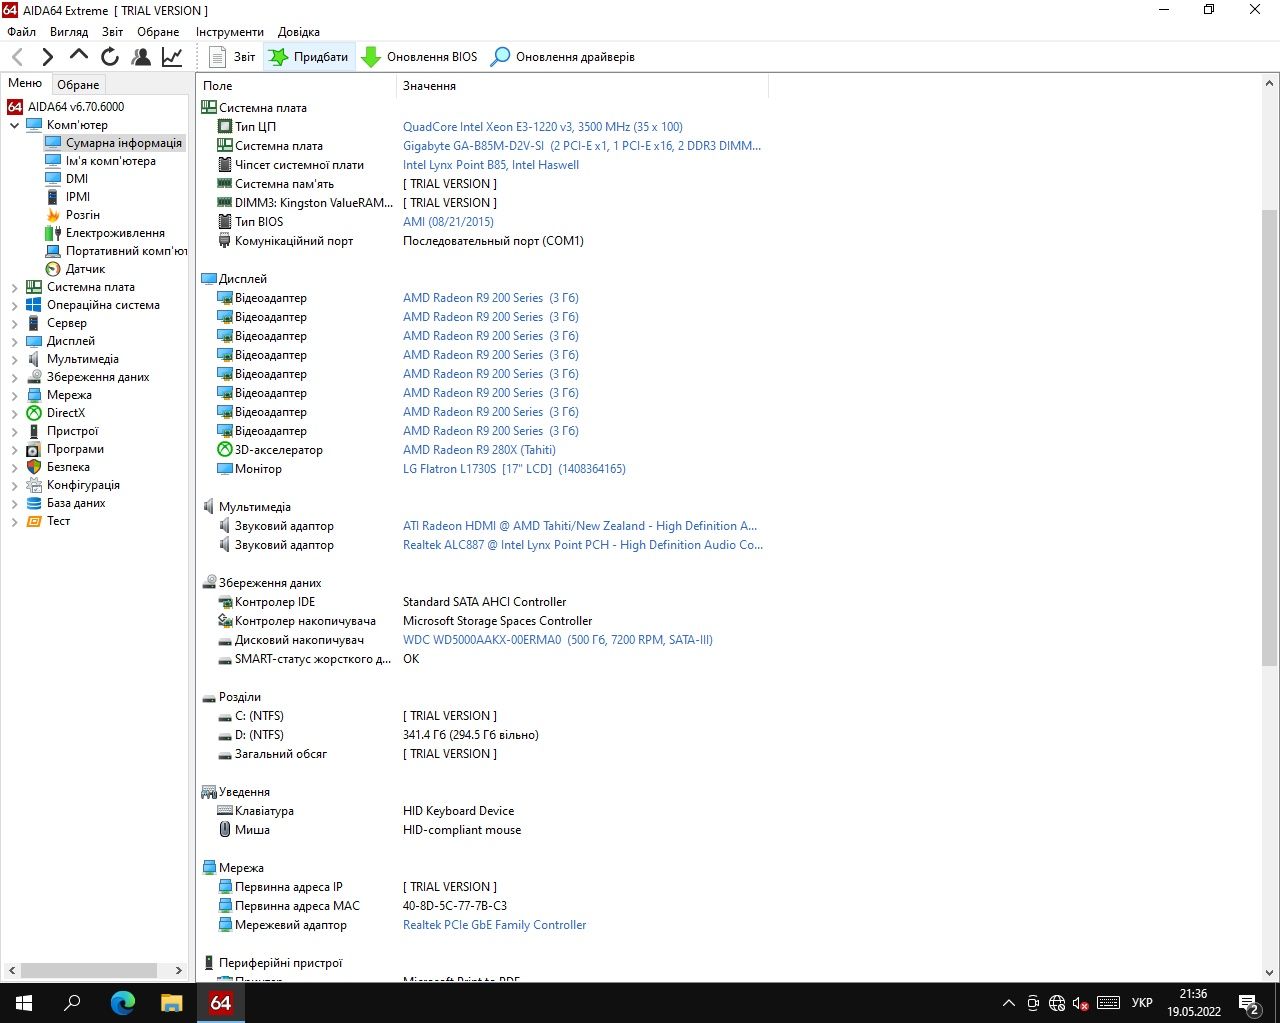The width and height of the screenshot is (1280, 1023).
Task: Click the Refresh toolbar icon
Action: coord(110,57)
